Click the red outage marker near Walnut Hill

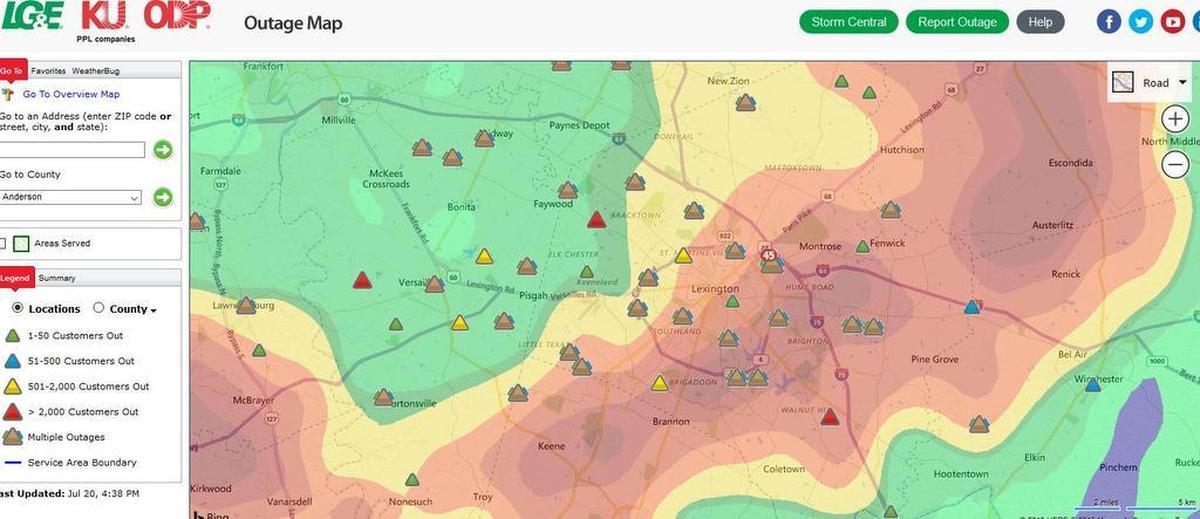coord(829,416)
